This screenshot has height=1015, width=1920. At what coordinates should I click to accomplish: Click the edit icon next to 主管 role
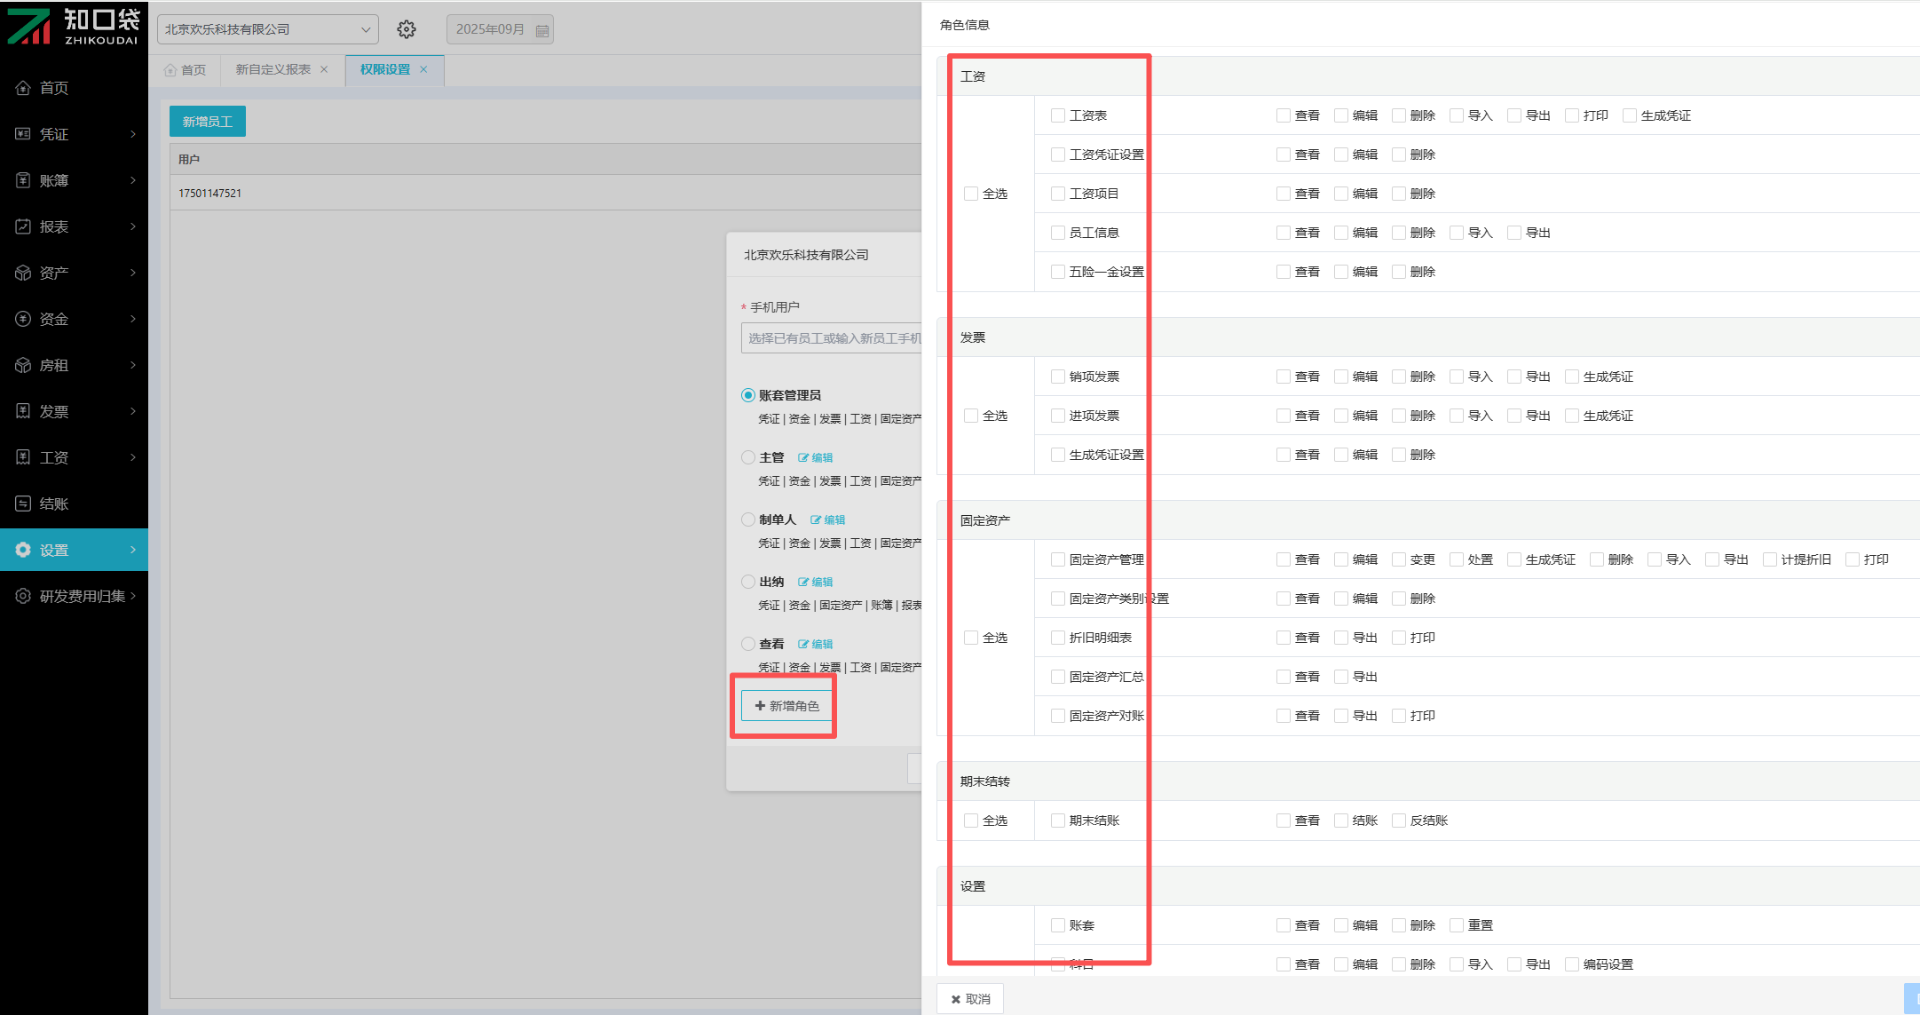804,458
